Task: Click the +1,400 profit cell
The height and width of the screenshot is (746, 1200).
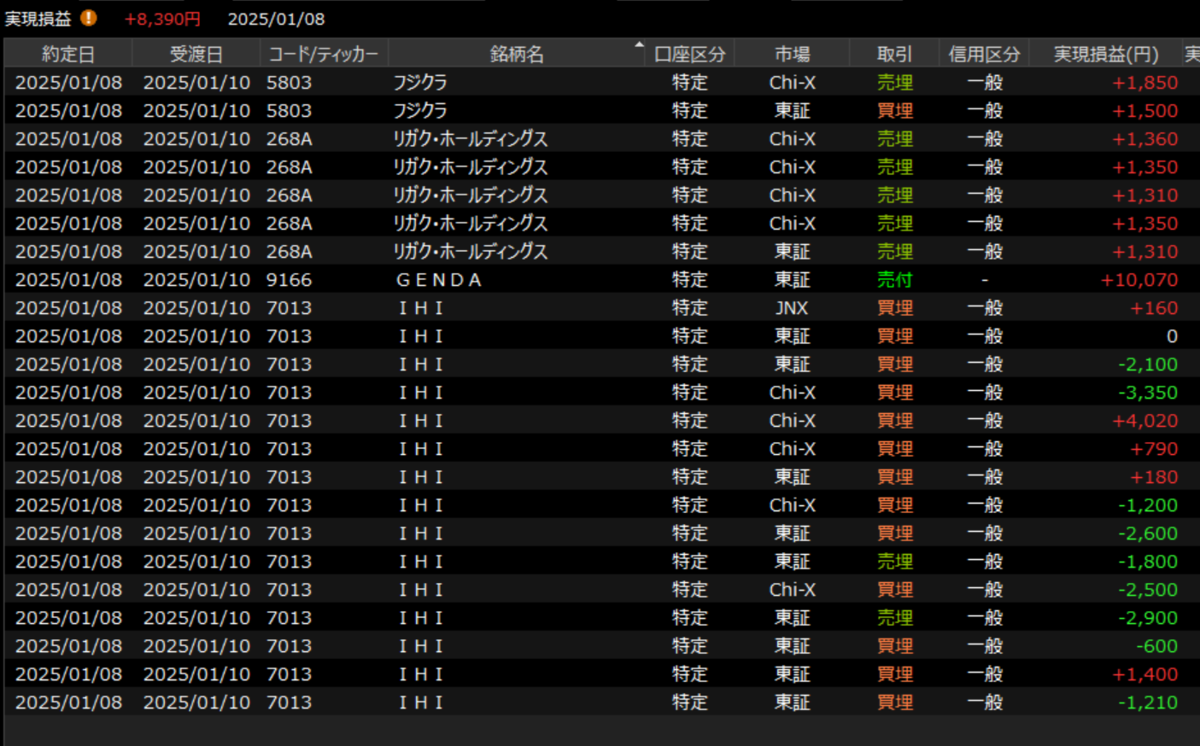Action: pyautogui.click(x=1145, y=674)
